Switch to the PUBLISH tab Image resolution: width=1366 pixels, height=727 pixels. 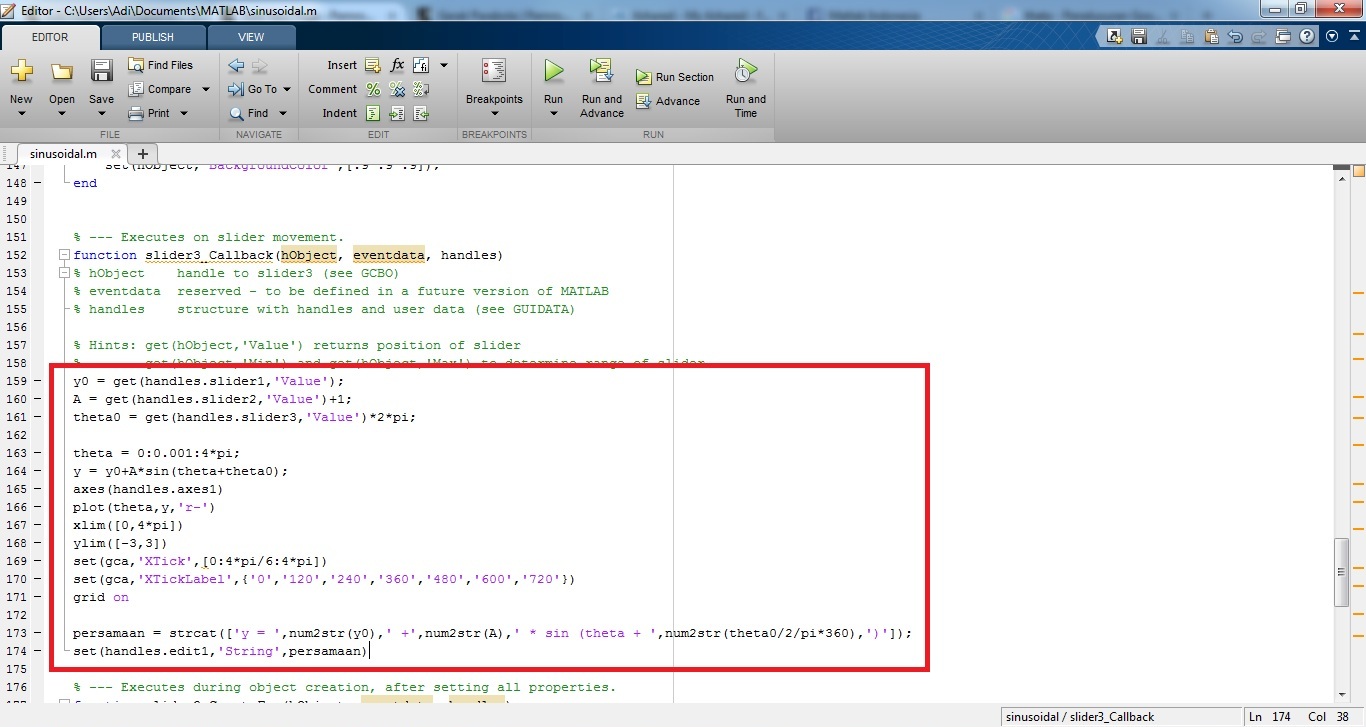click(152, 37)
